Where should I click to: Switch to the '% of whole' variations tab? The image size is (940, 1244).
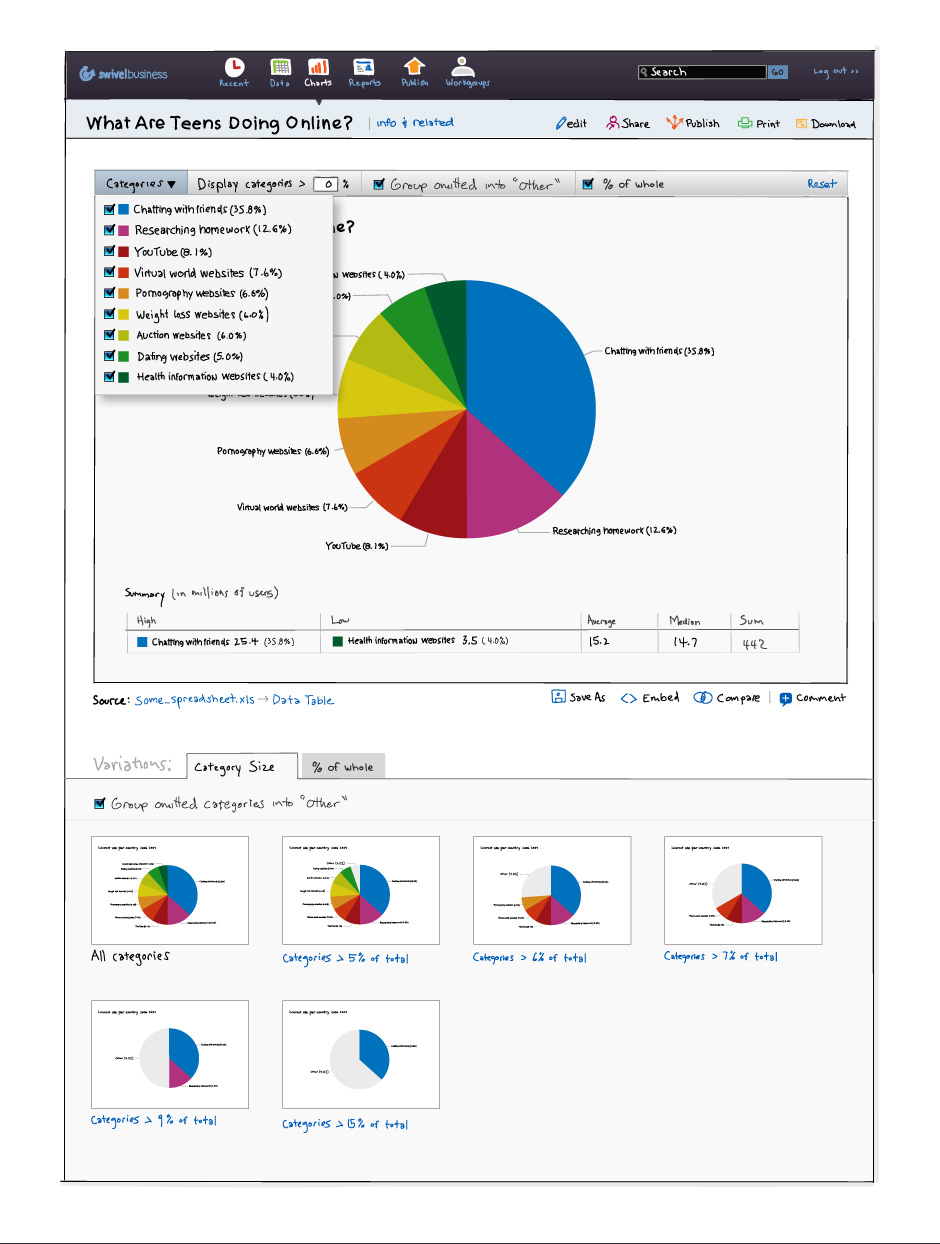(342, 767)
